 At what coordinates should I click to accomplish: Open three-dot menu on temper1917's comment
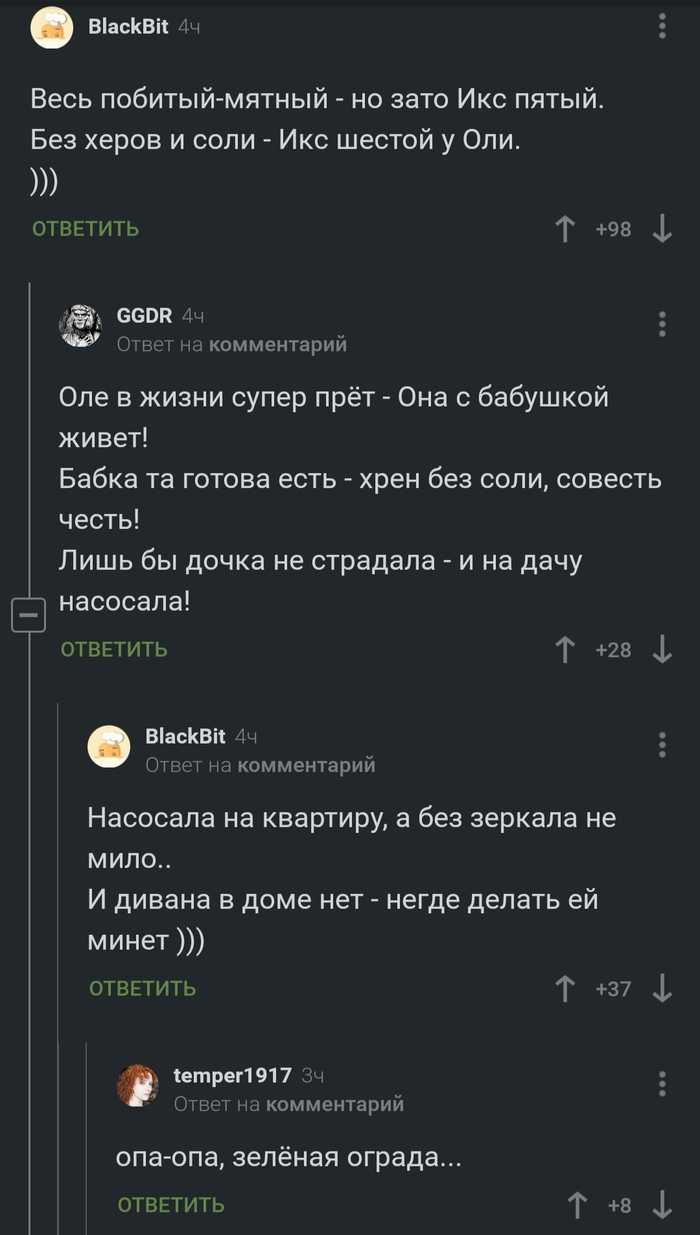pos(662,1084)
